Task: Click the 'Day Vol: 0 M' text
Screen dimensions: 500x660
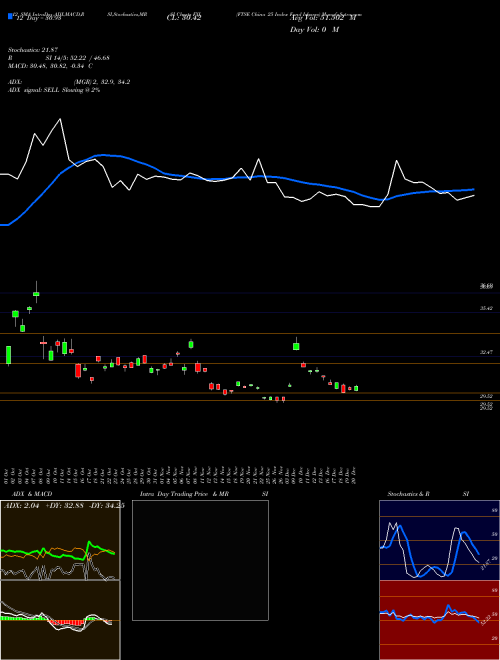Action: coord(314,30)
